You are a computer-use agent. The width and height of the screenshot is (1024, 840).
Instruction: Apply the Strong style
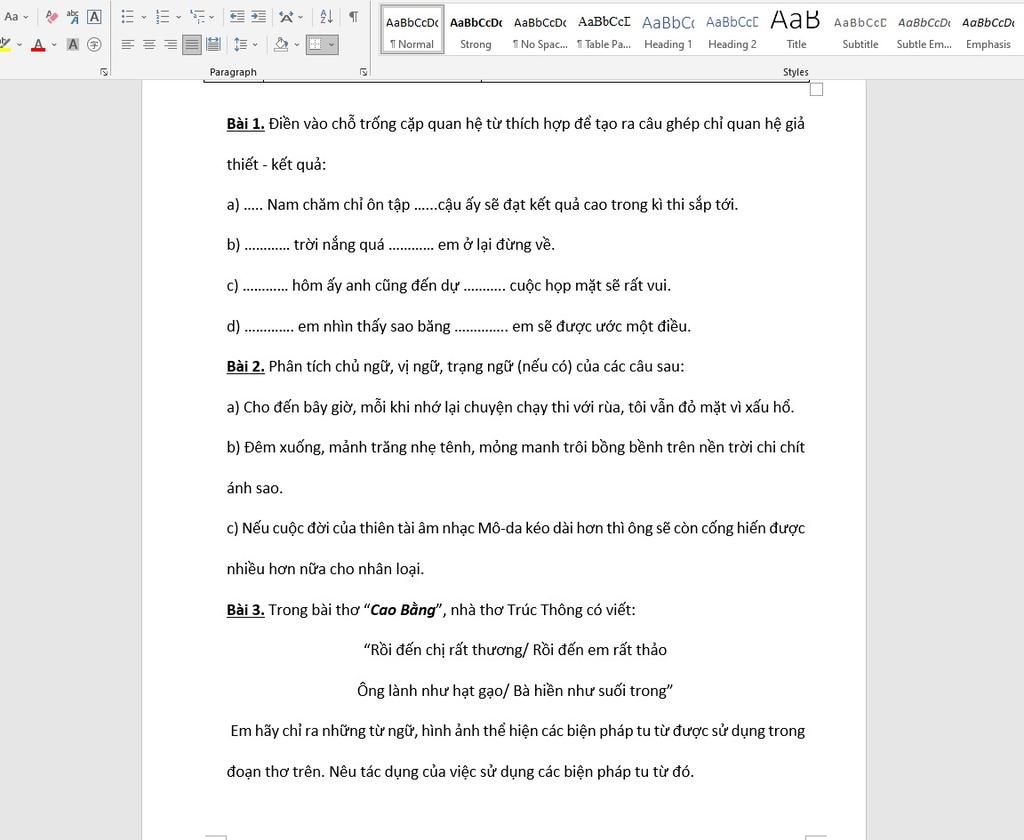click(x=475, y=29)
